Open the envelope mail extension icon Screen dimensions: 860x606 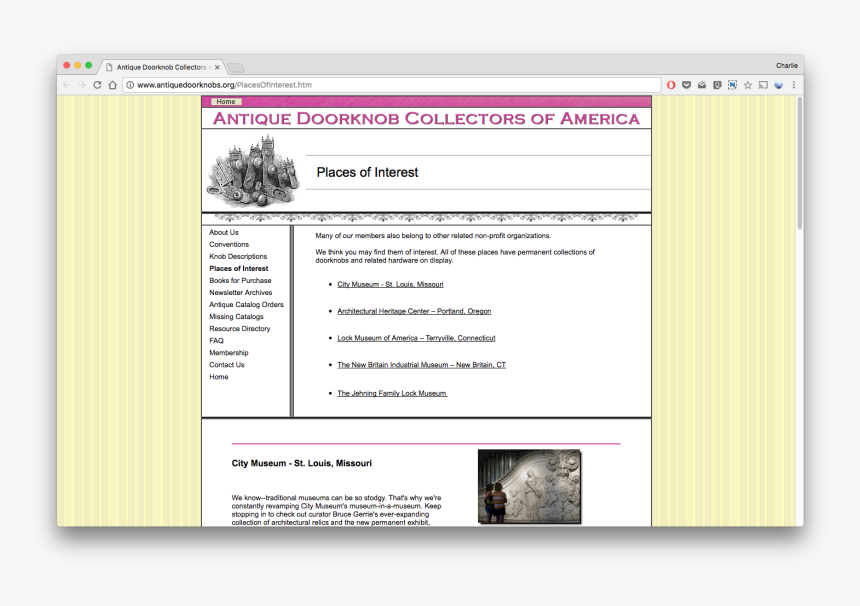[x=701, y=85]
